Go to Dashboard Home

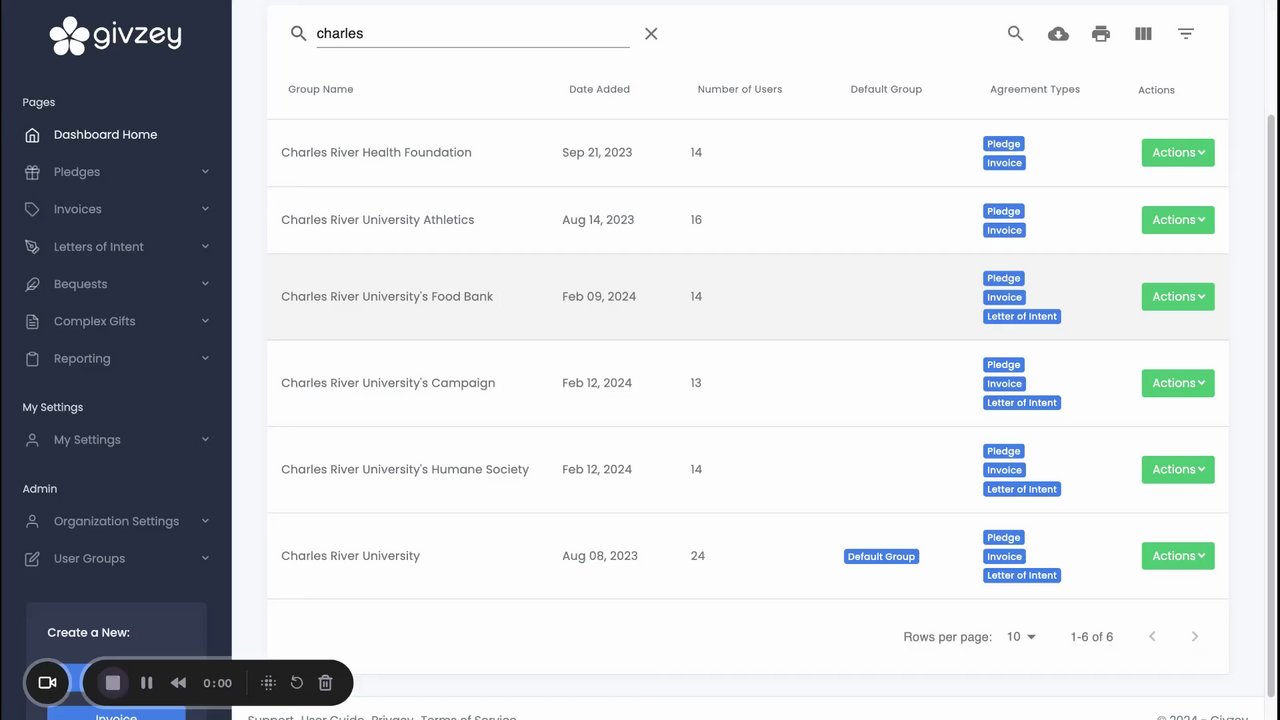[105, 135]
